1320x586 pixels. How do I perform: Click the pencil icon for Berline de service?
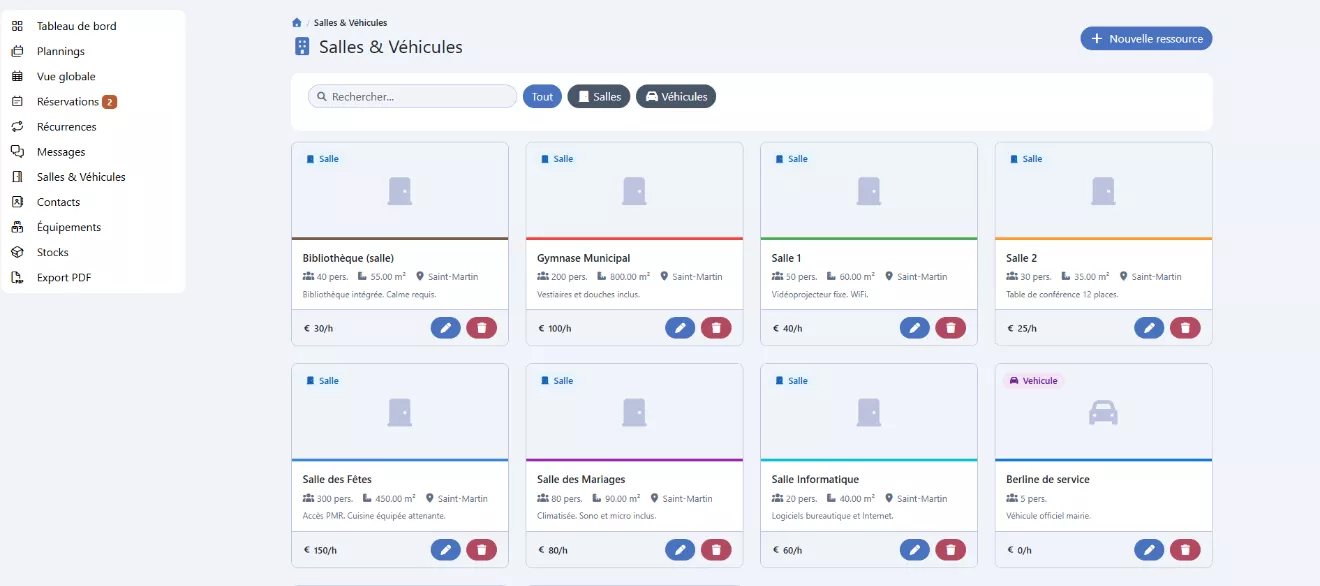(x=1149, y=550)
